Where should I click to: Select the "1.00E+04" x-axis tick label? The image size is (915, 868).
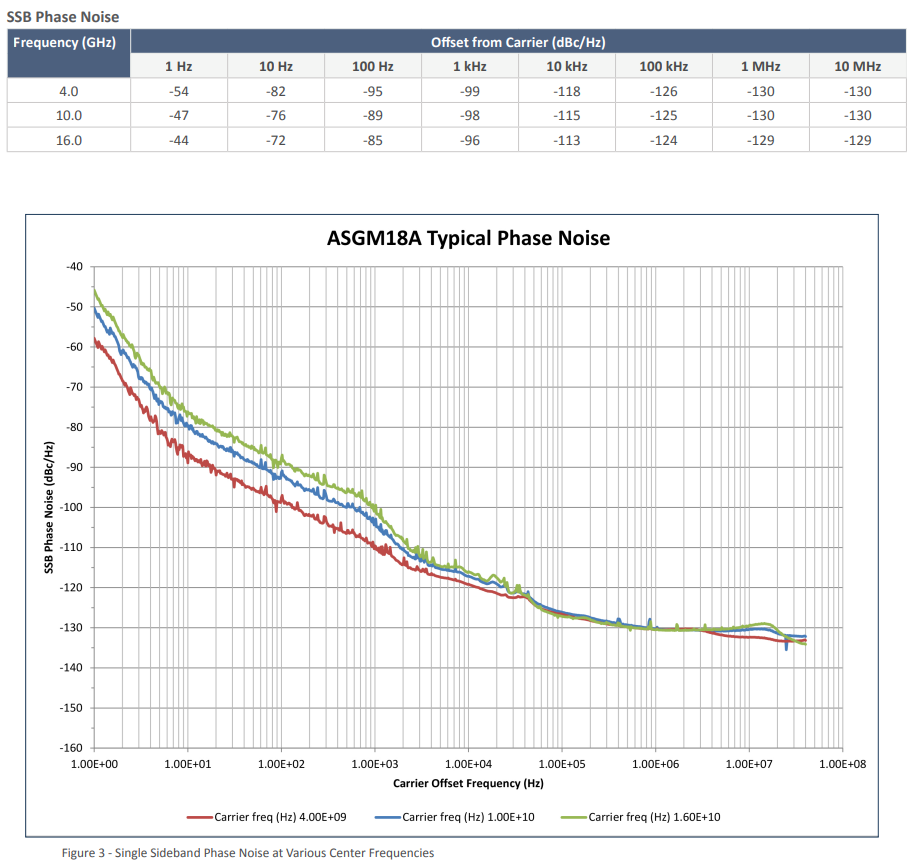469,764
